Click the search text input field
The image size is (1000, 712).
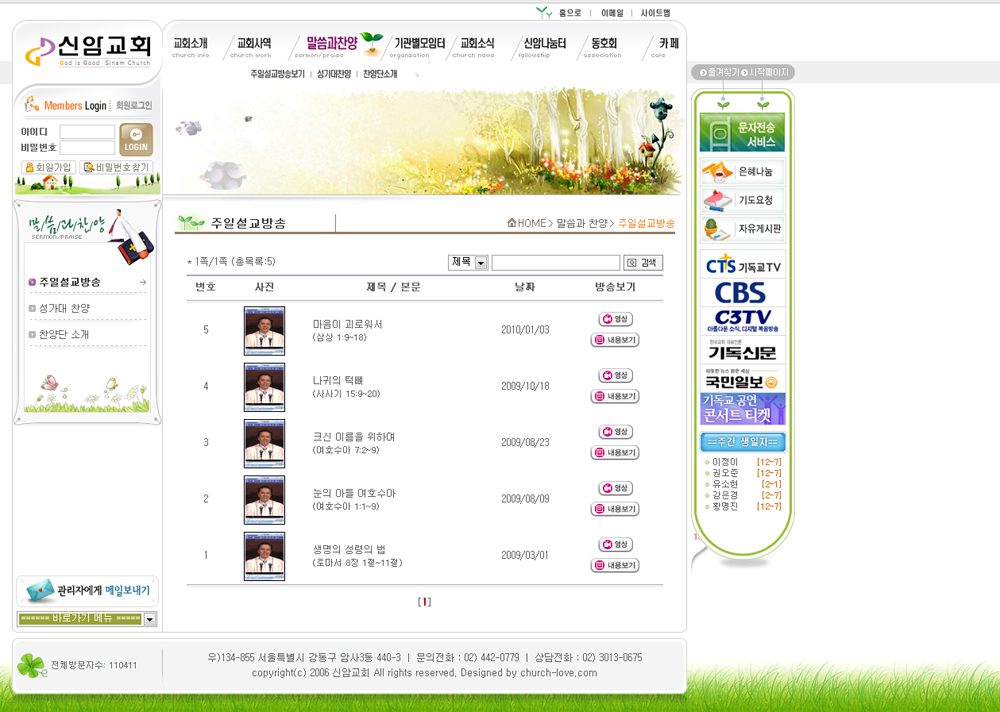tap(555, 263)
